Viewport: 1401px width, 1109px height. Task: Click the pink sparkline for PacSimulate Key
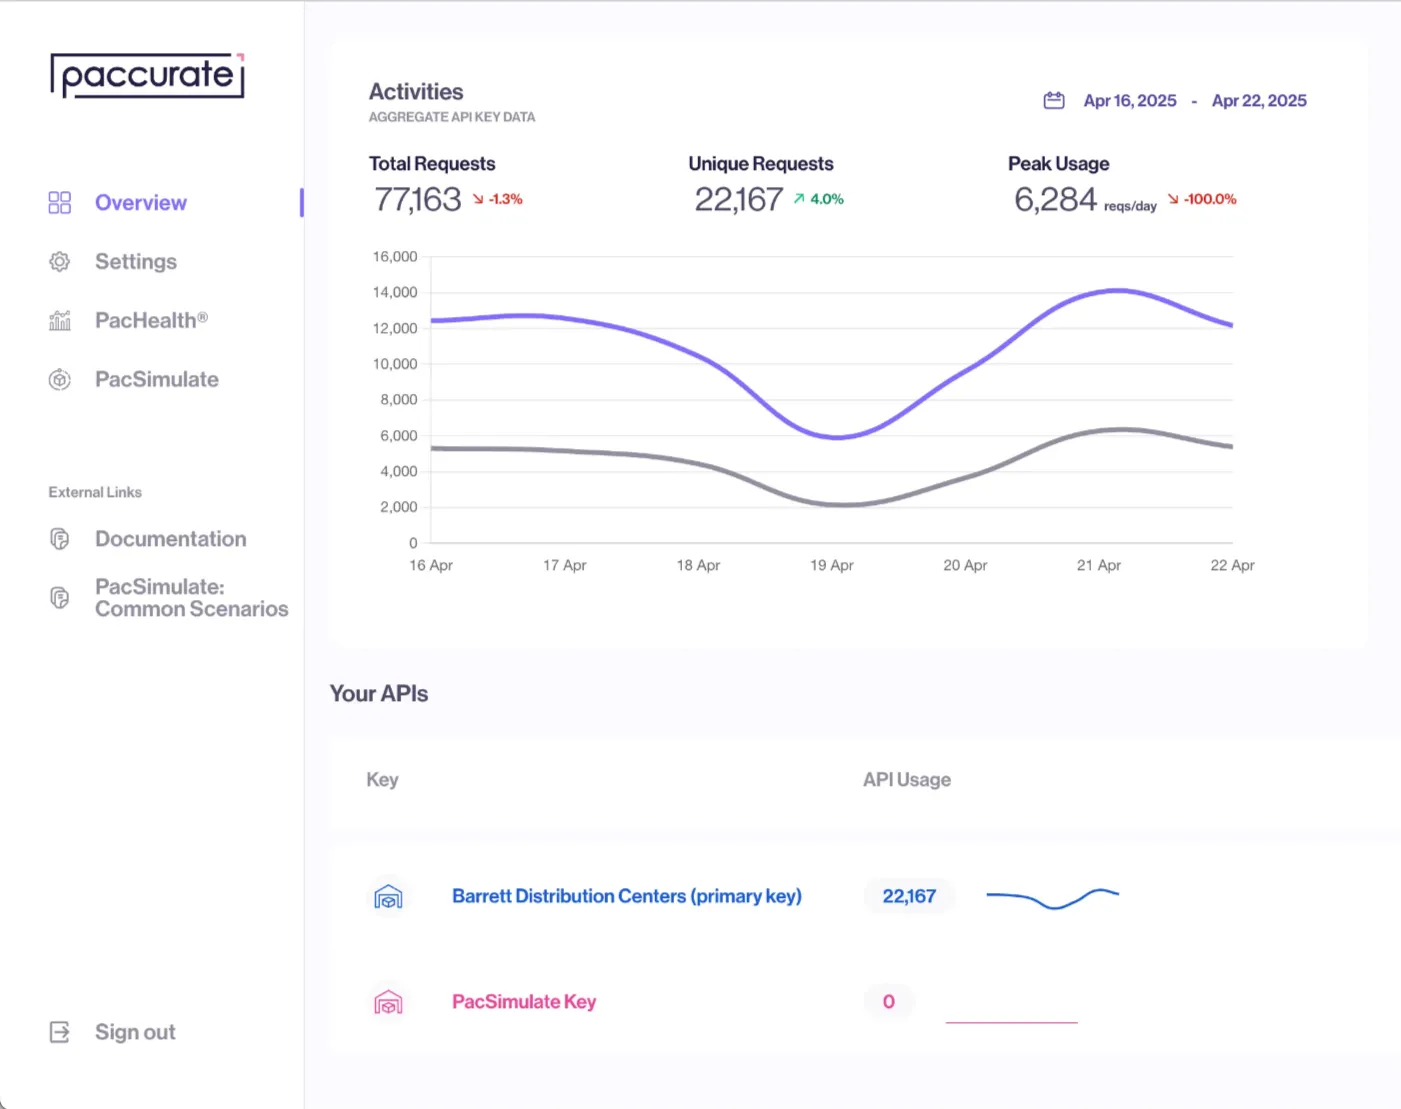click(1012, 1022)
